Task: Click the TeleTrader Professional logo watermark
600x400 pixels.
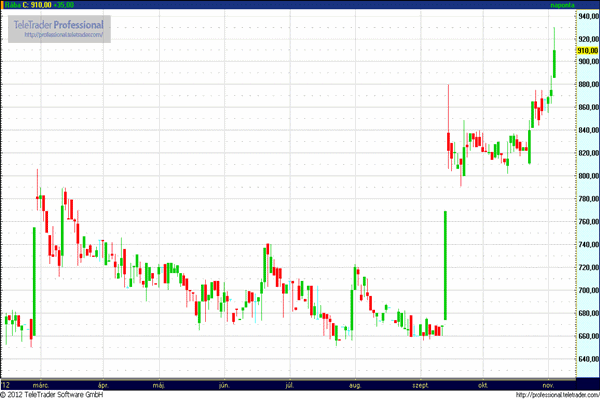Action: (56, 22)
